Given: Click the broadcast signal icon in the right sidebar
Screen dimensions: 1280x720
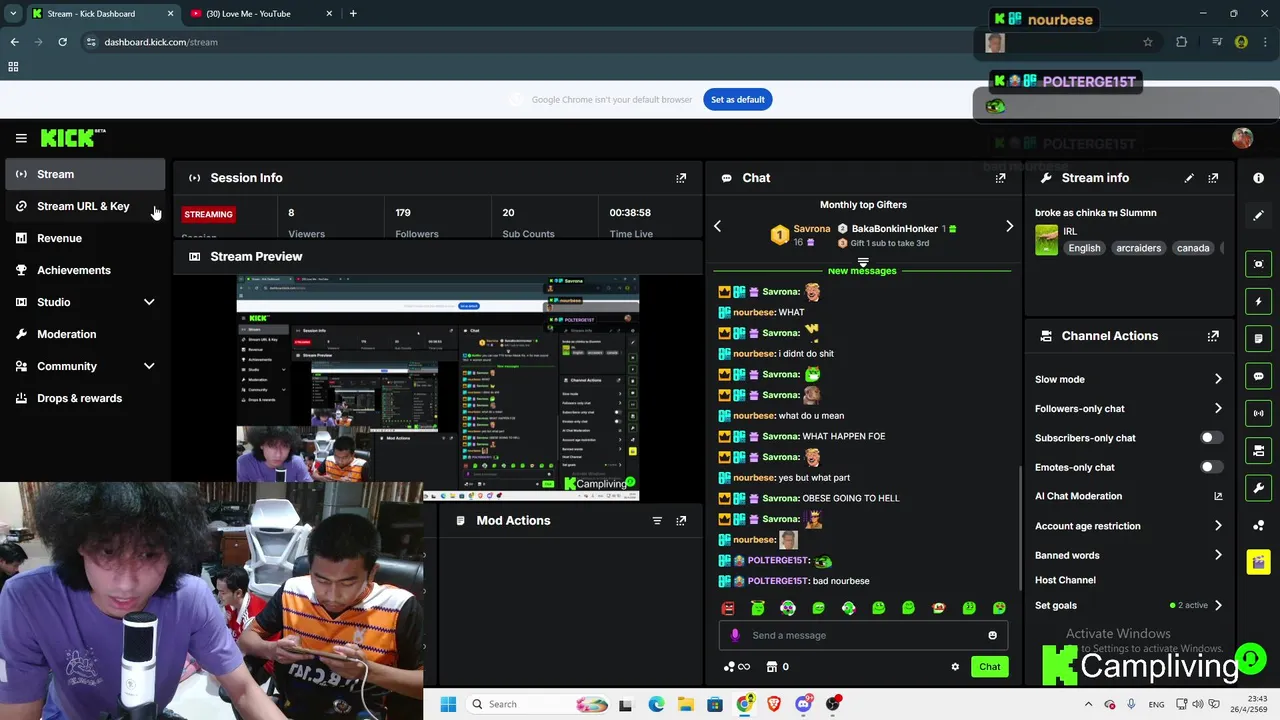Looking at the screenshot, I should (x=1258, y=413).
